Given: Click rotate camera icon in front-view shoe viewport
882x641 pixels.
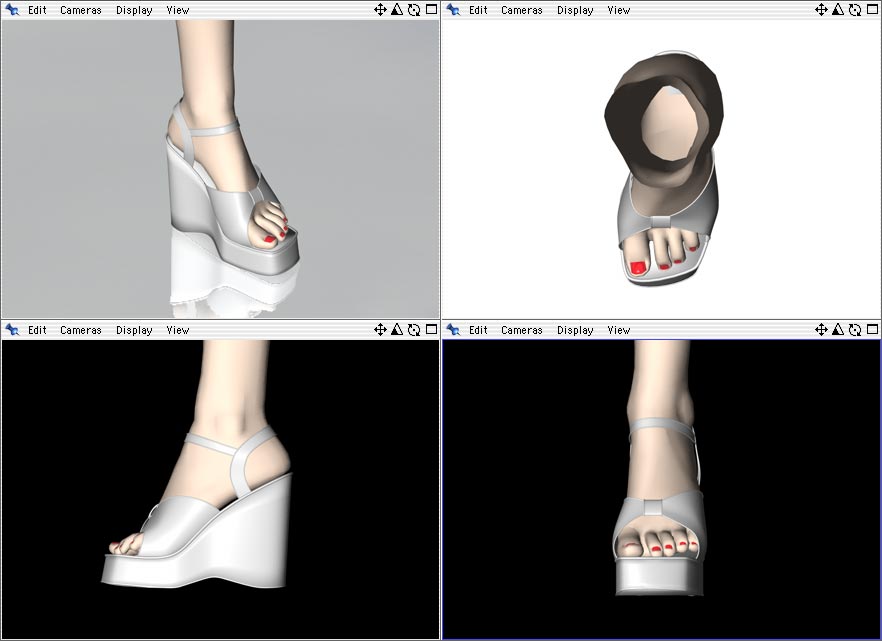Looking at the screenshot, I should [x=855, y=329].
